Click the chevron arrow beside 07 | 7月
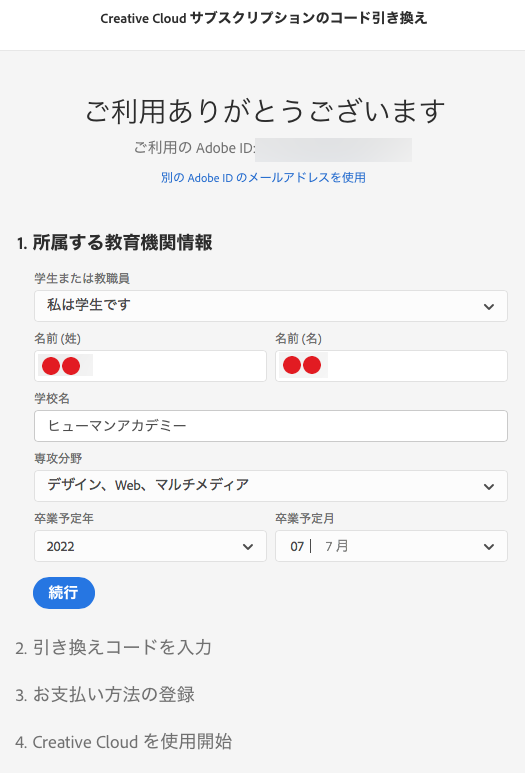525x773 pixels. [489, 547]
